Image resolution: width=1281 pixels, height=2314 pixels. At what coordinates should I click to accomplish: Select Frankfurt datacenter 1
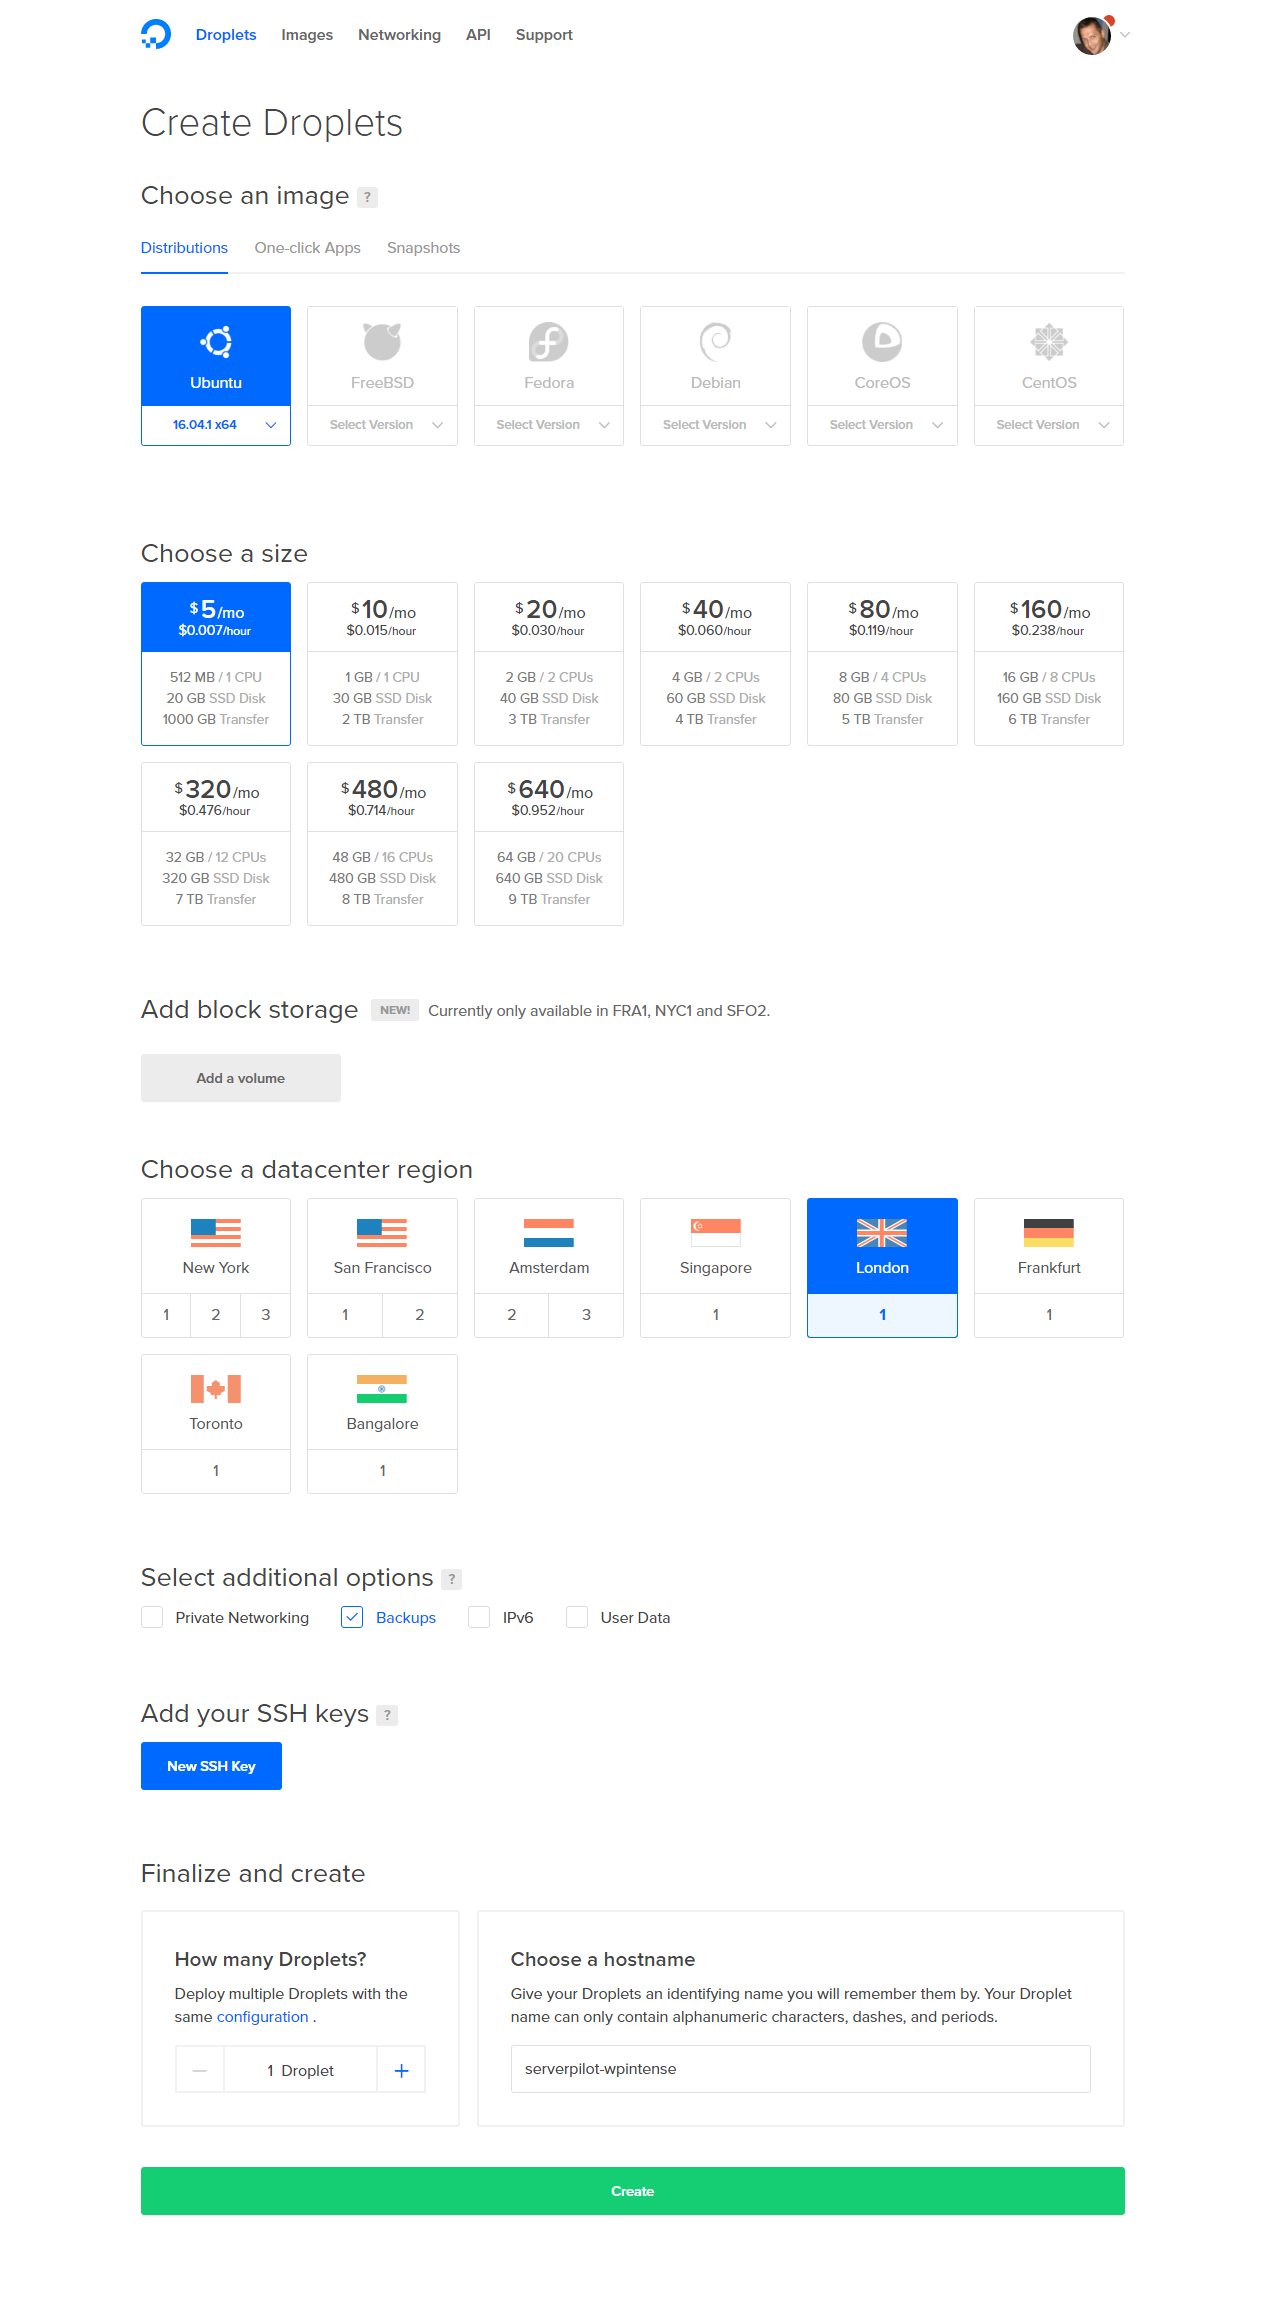click(x=1049, y=1315)
